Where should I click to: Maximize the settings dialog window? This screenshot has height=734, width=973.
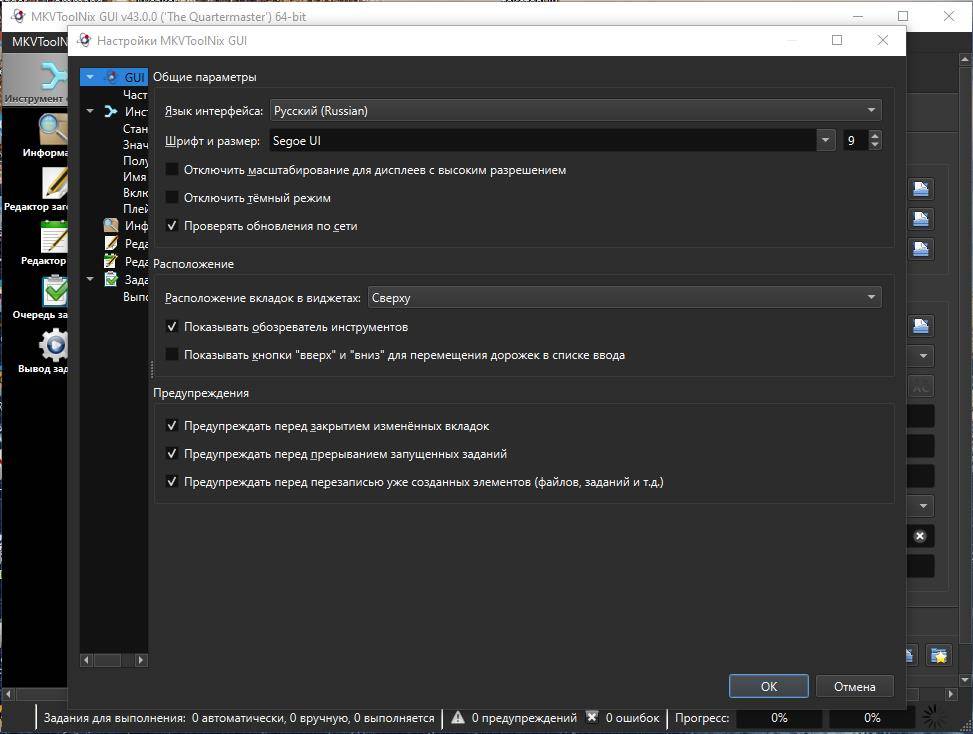pyautogui.click(x=836, y=40)
